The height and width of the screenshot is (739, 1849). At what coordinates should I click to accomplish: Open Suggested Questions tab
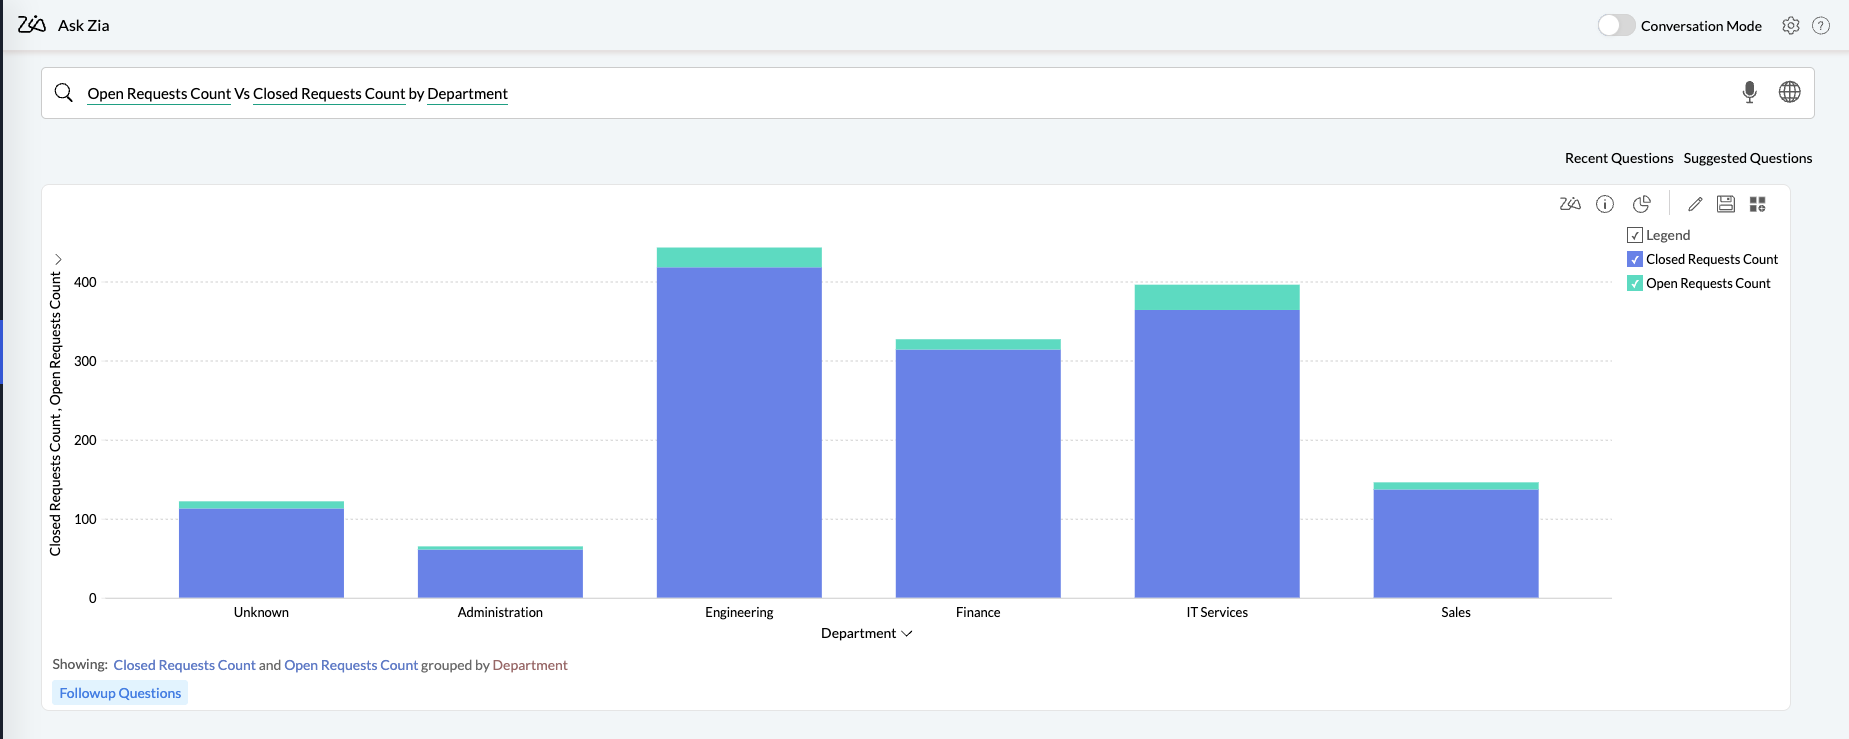(x=1747, y=158)
